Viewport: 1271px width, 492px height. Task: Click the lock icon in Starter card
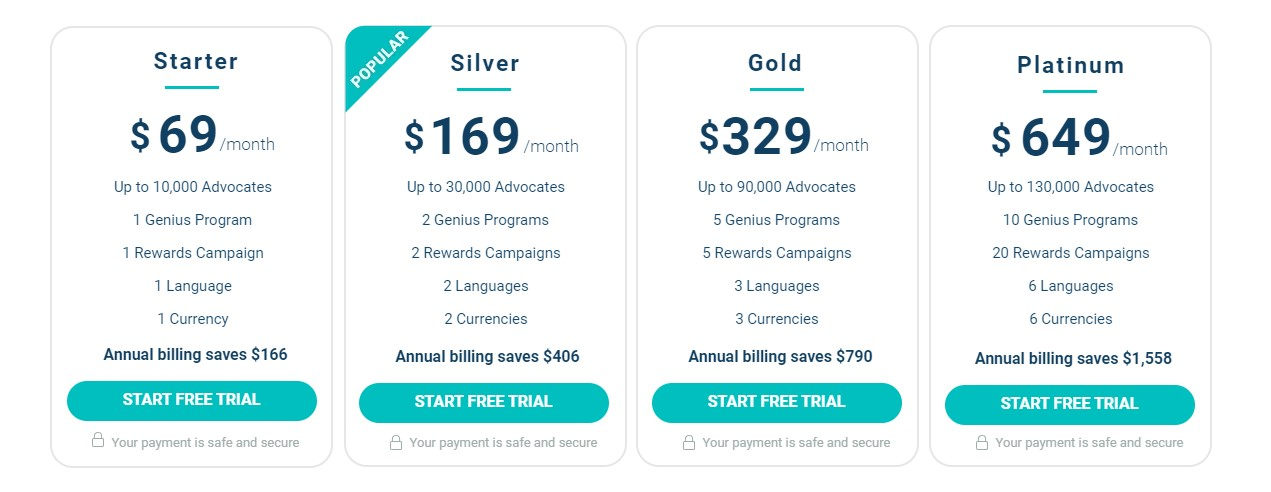98,440
